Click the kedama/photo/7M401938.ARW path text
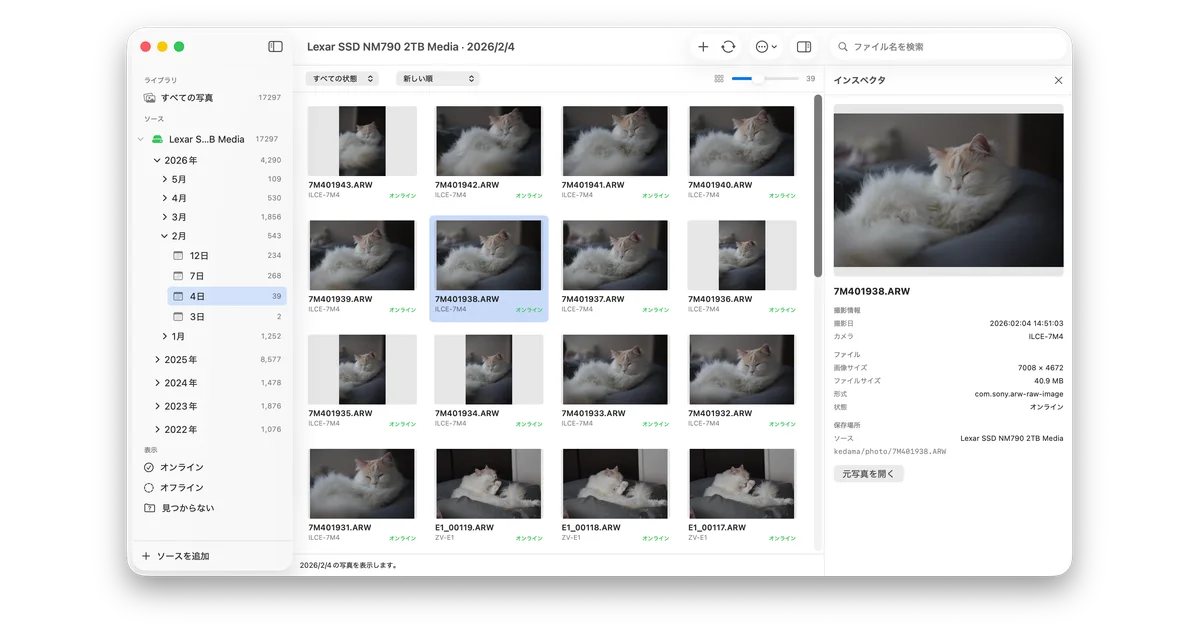 pyautogui.click(x=890, y=451)
